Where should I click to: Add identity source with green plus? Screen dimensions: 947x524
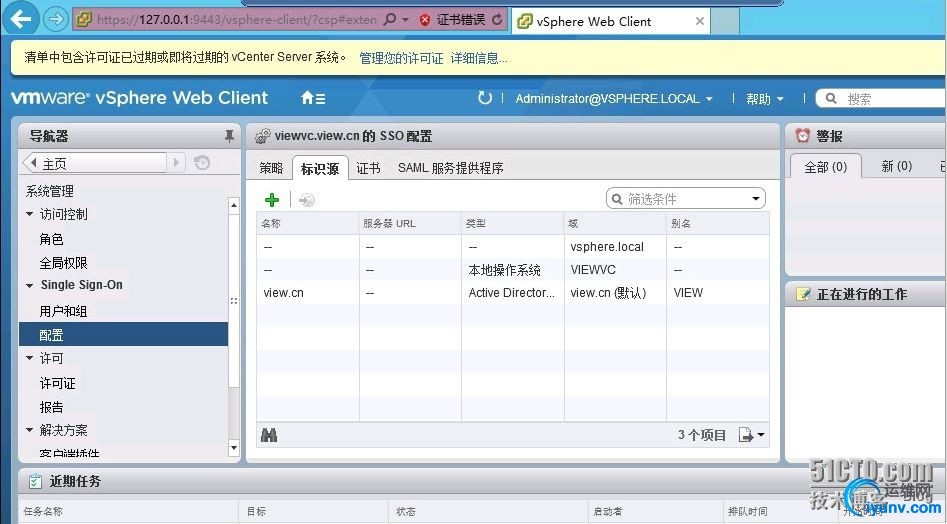[x=272, y=199]
